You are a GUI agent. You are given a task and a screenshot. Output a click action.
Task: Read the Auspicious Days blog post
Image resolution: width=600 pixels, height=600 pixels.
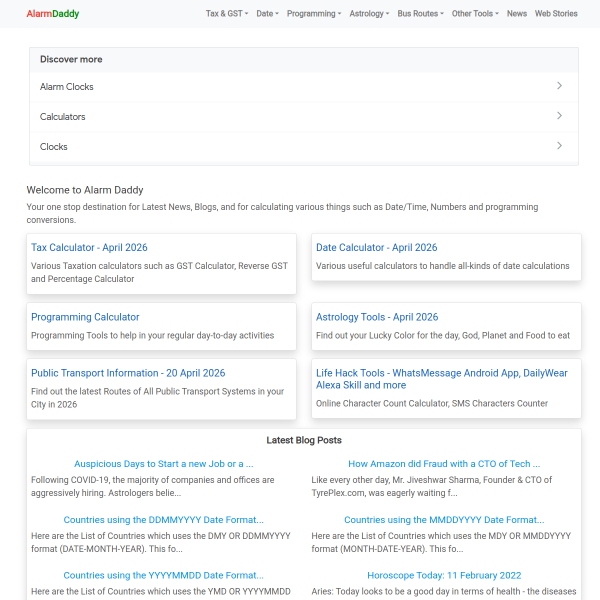(x=163, y=464)
